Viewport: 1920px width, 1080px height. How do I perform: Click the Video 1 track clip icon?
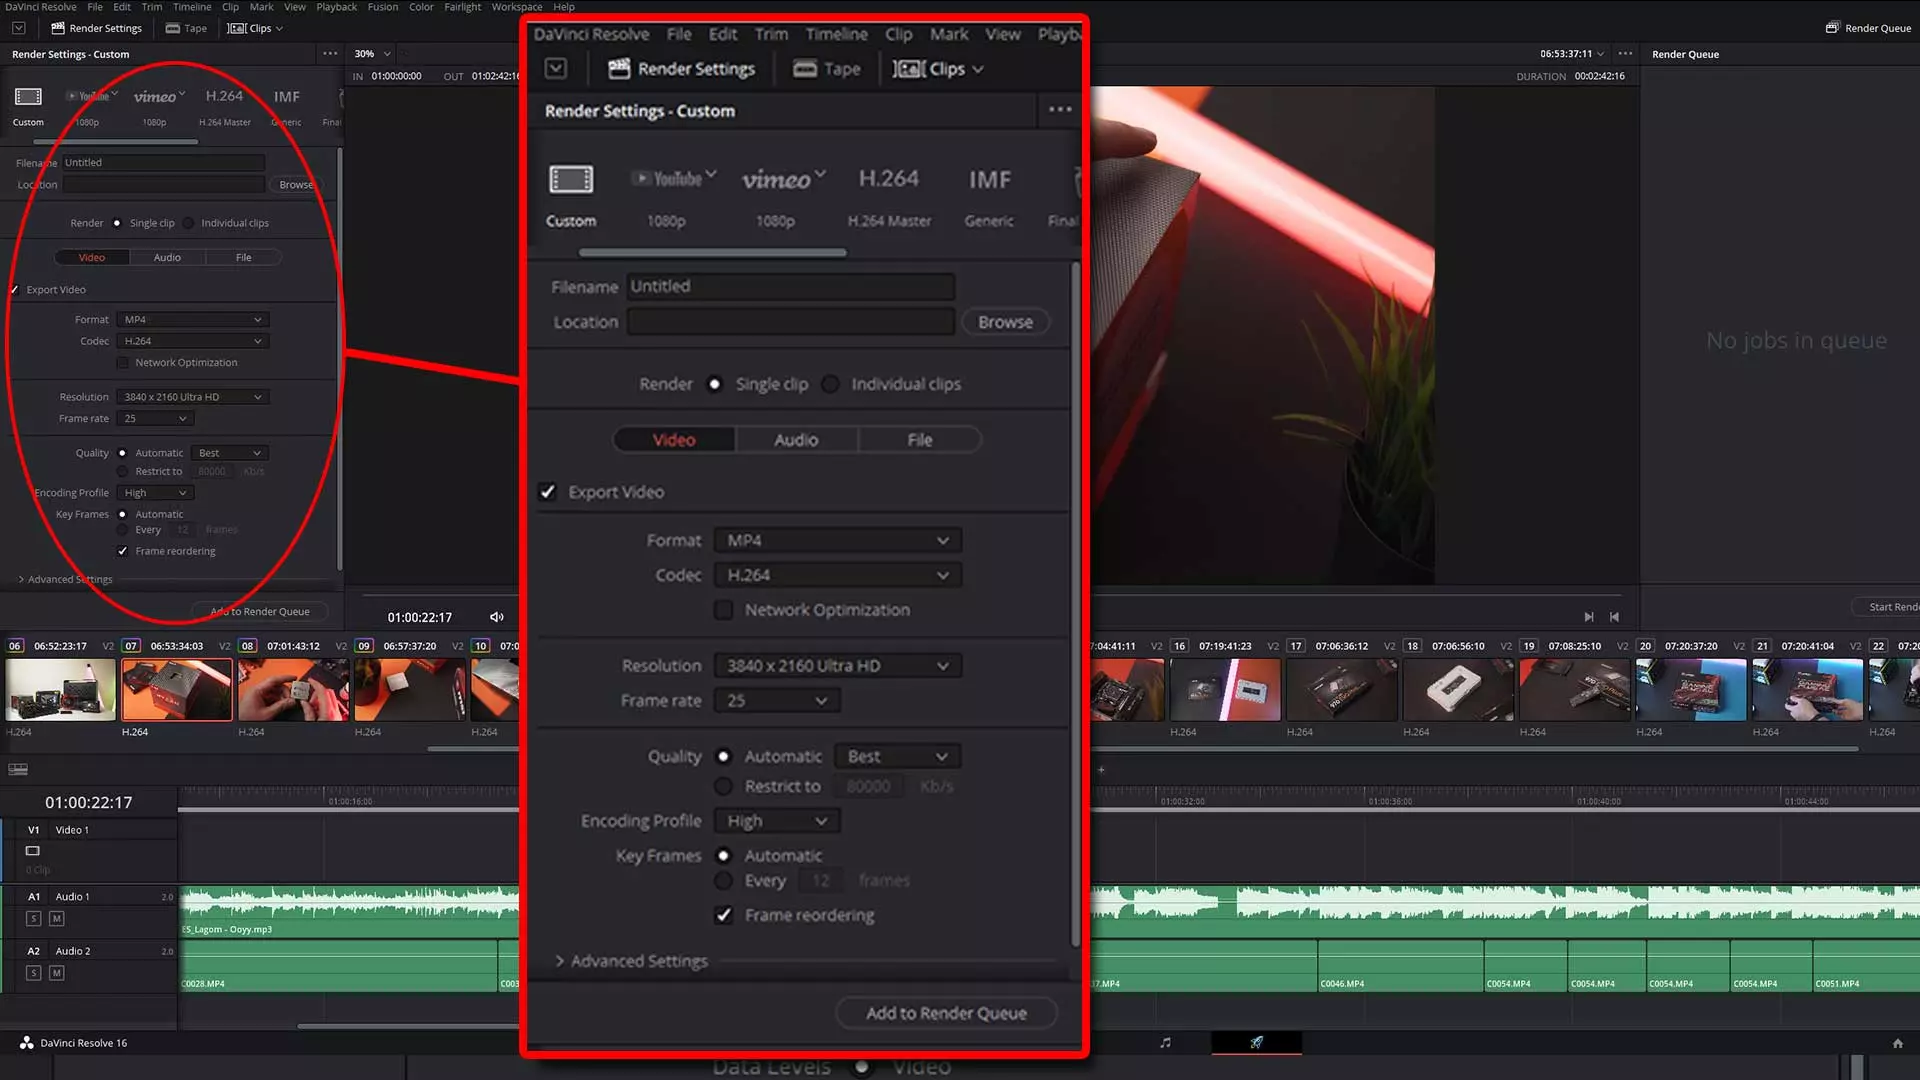point(32,851)
